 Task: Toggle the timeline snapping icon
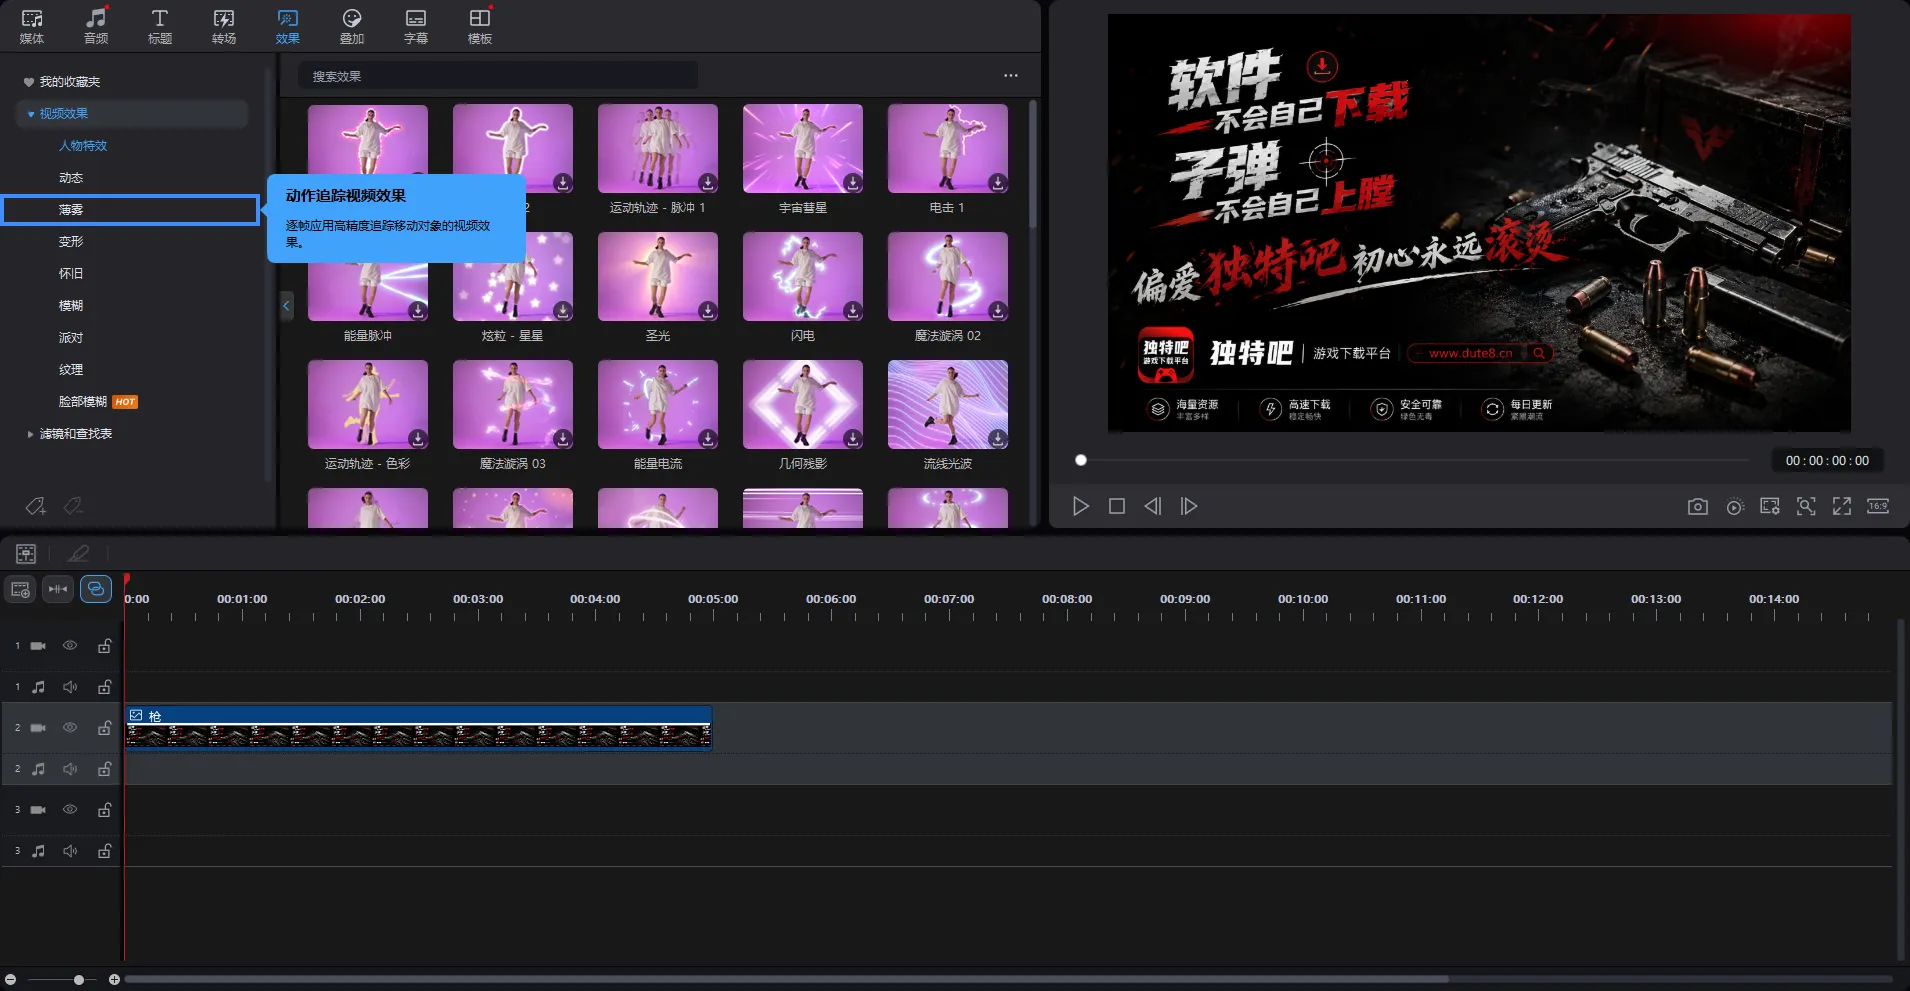click(x=58, y=590)
